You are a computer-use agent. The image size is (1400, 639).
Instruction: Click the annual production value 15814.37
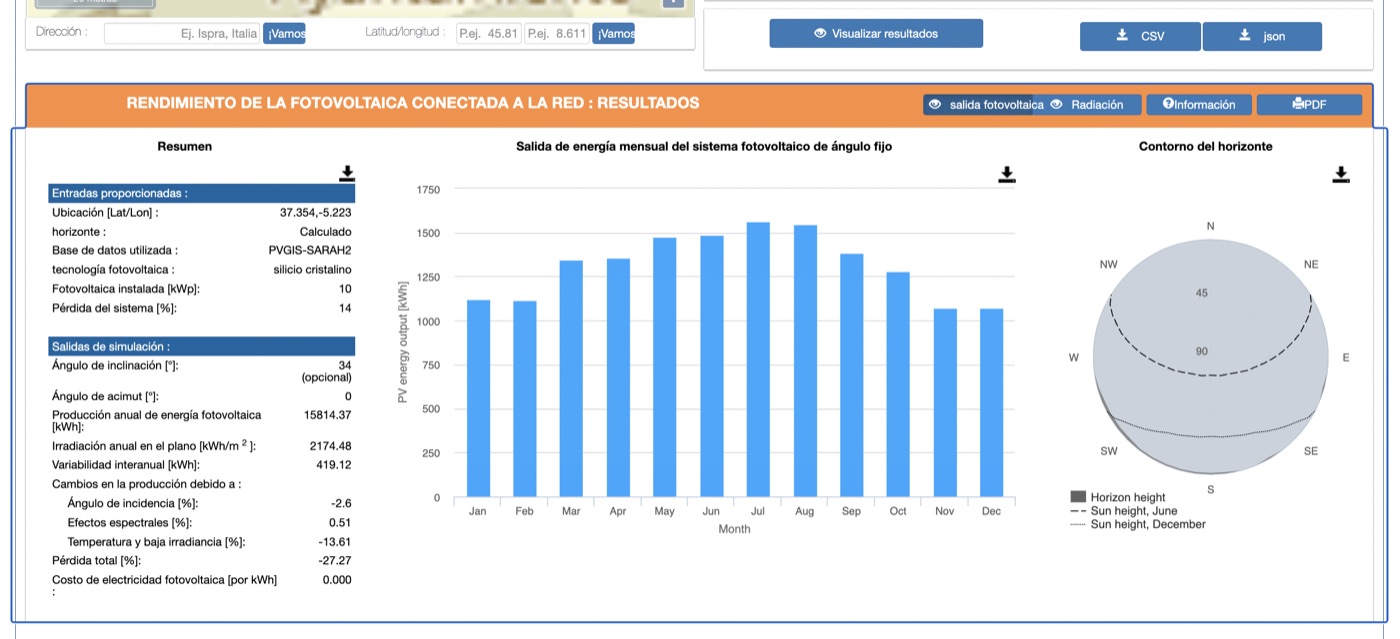click(327, 415)
